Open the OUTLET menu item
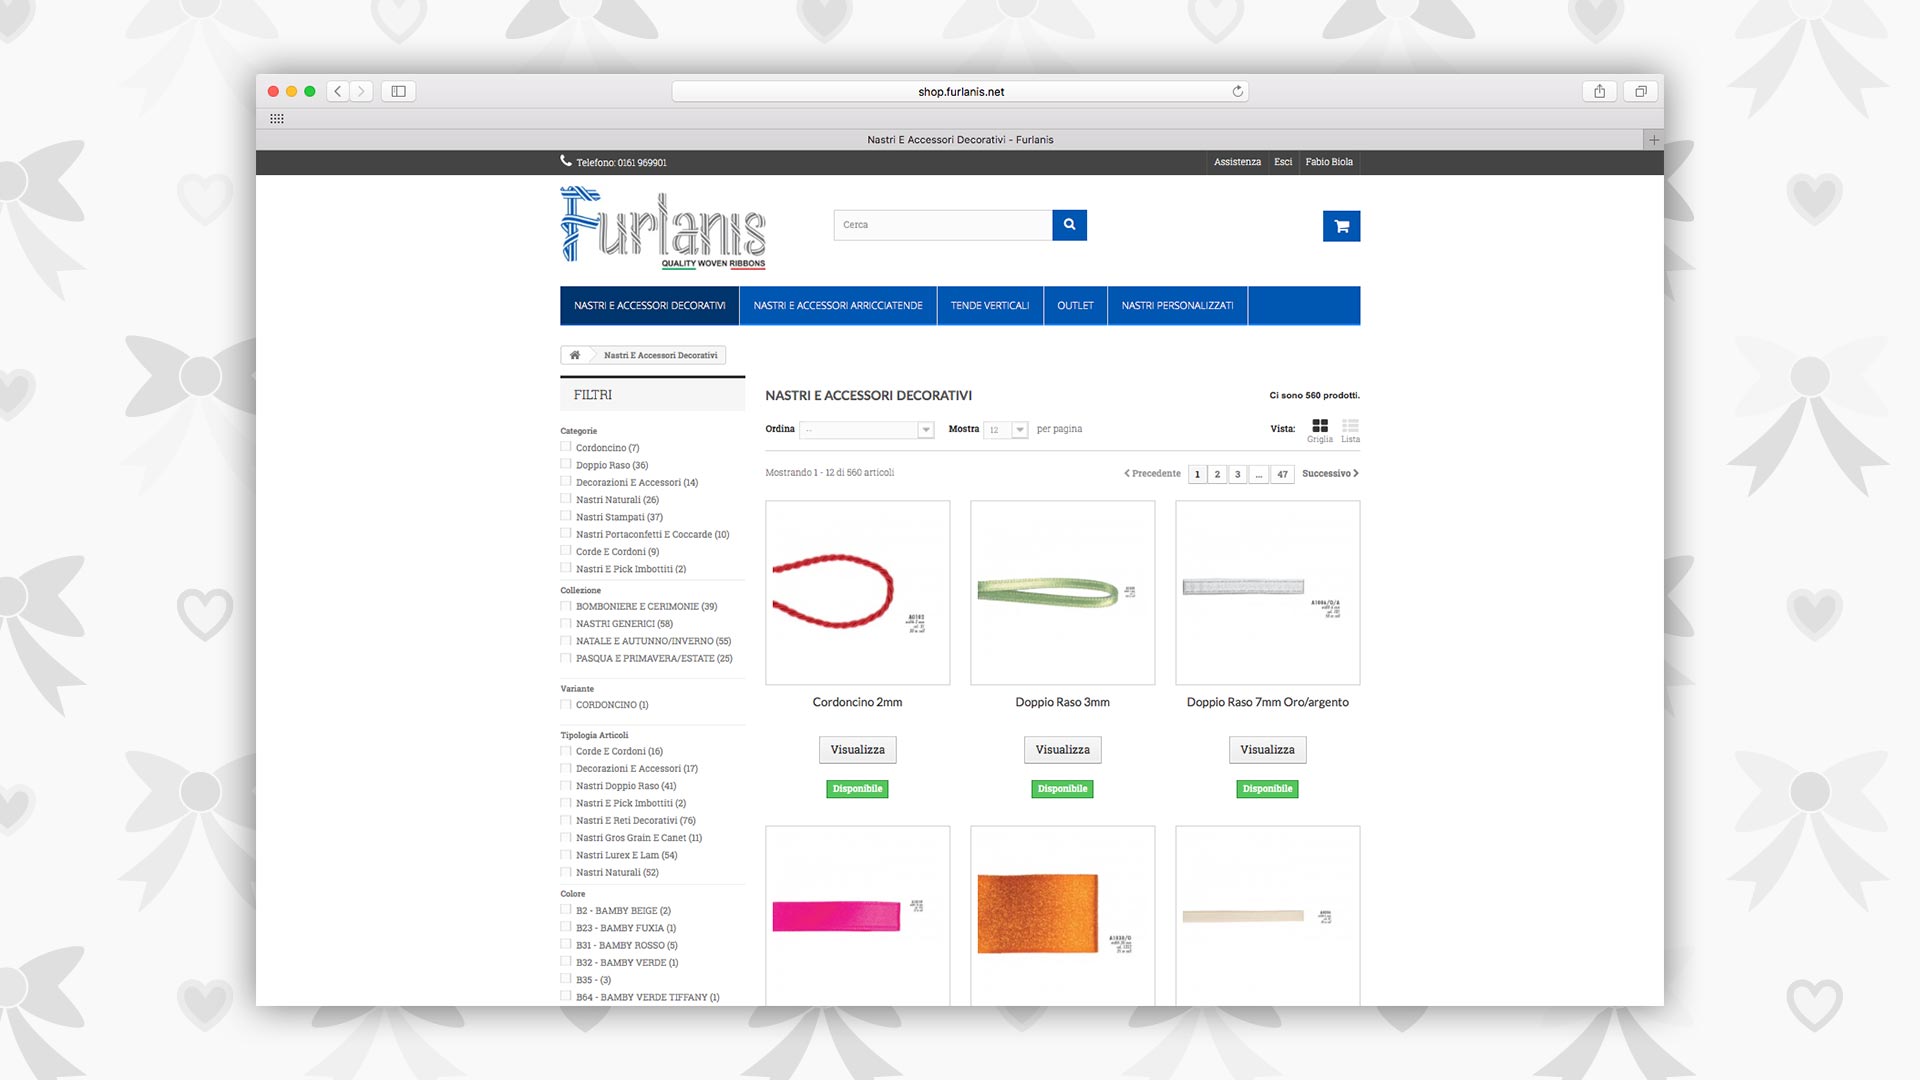Image resolution: width=1920 pixels, height=1080 pixels. pyautogui.click(x=1075, y=306)
